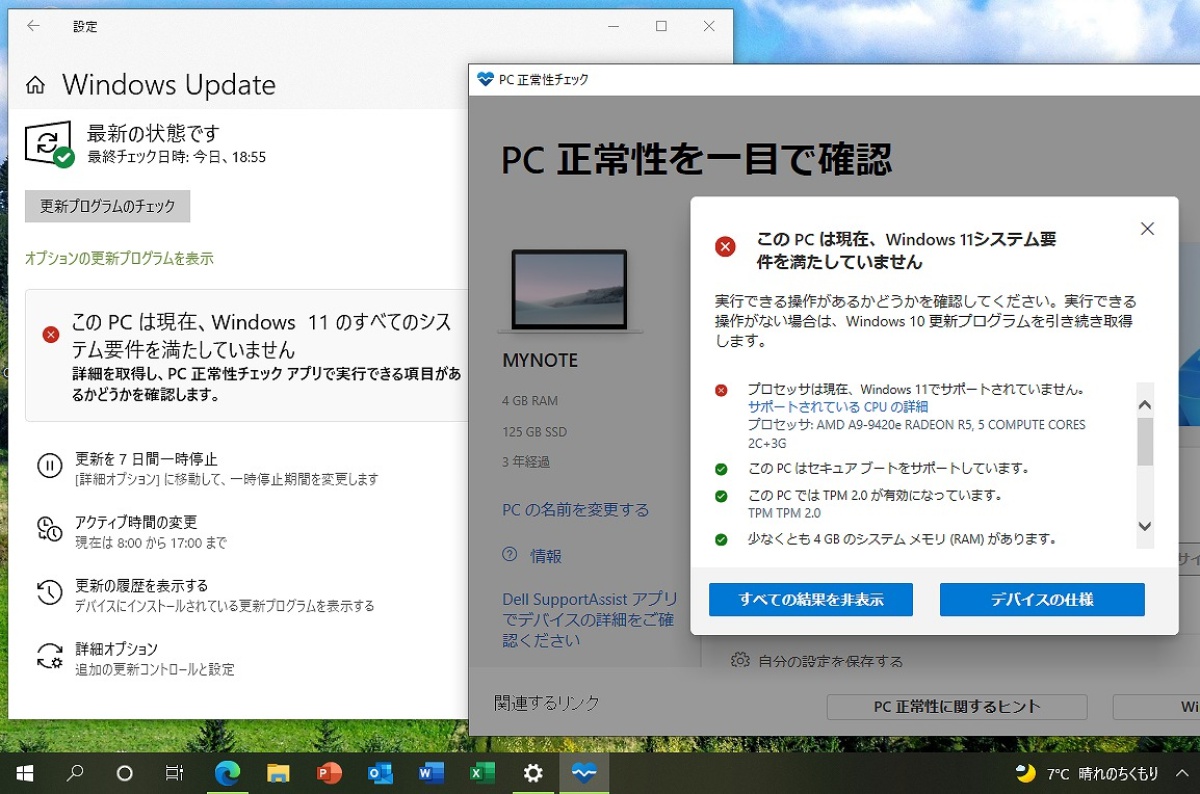The width and height of the screenshot is (1200, 794).
Task: Open the Start menu
Action: [x=23, y=772]
